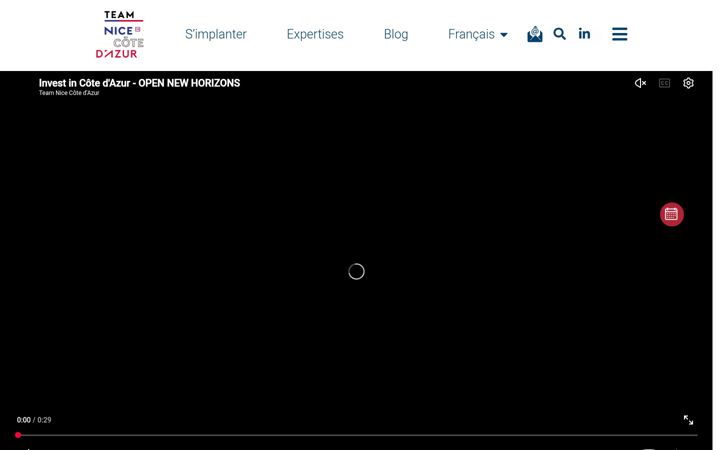Toggle video fullscreen mode

[688, 420]
